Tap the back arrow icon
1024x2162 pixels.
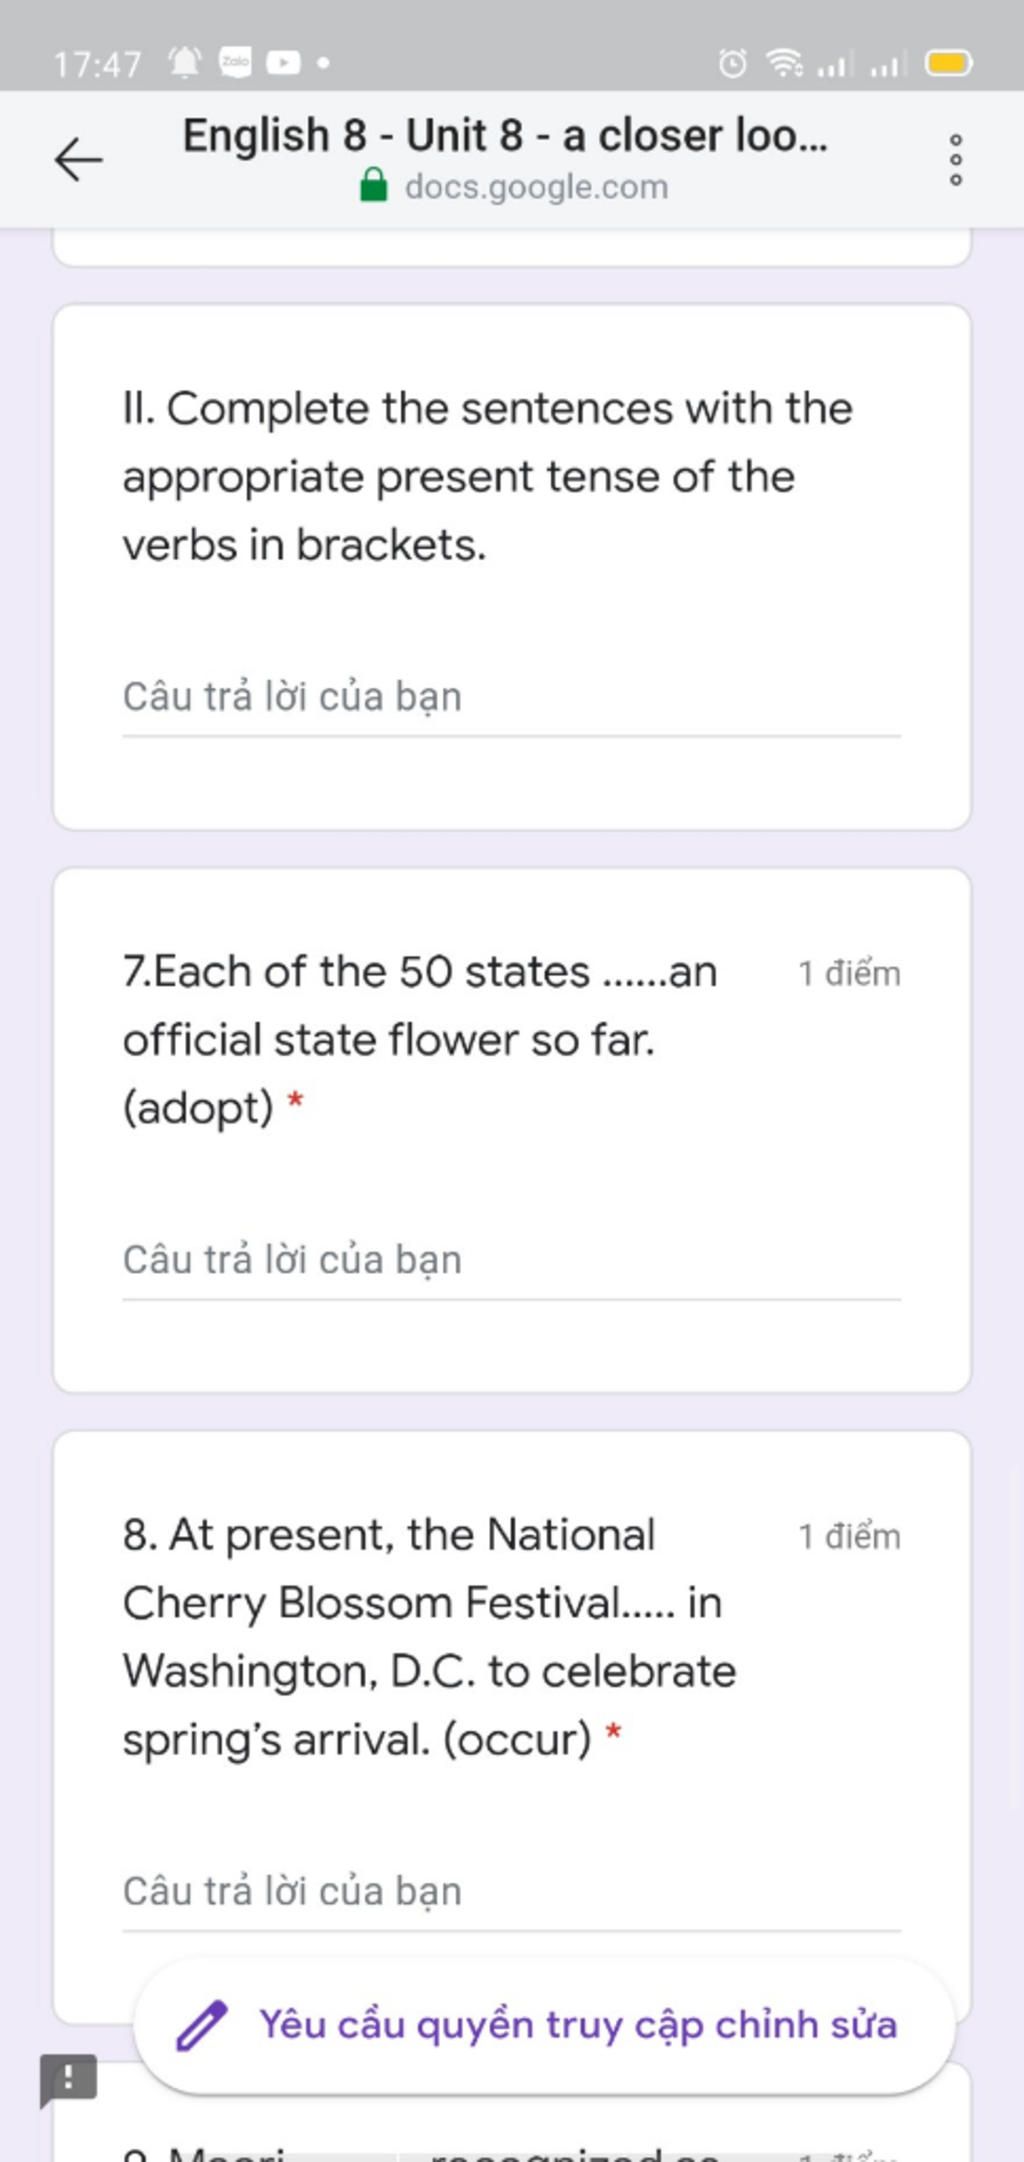click(x=78, y=160)
